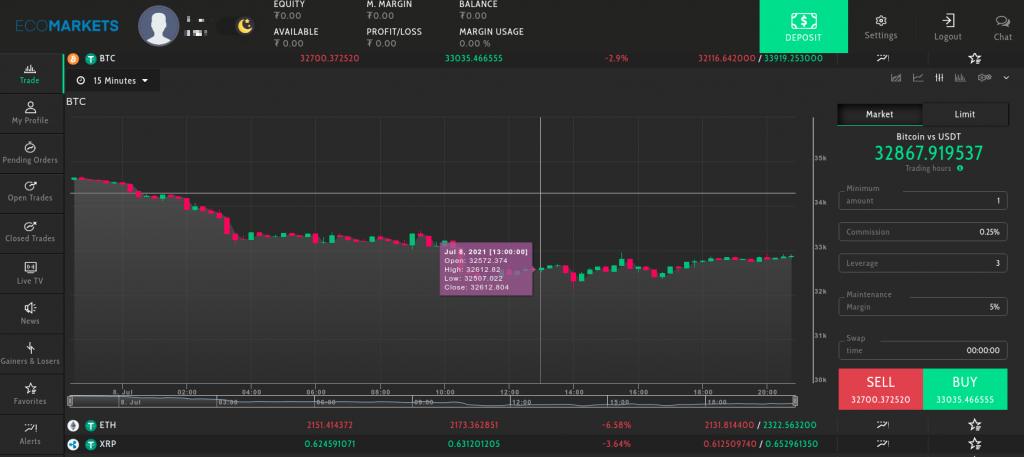This screenshot has height=457, width=1024.
Task: Select the Market order tab
Action: pyautogui.click(x=880, y=114)
